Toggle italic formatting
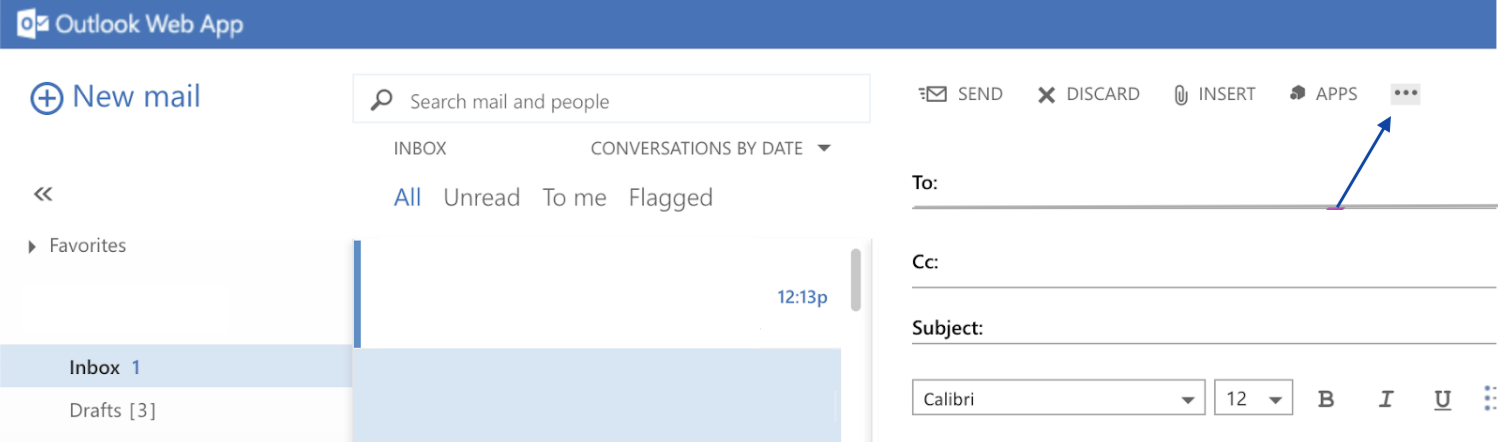The image size is (1498, 442). pos(1385,399)
